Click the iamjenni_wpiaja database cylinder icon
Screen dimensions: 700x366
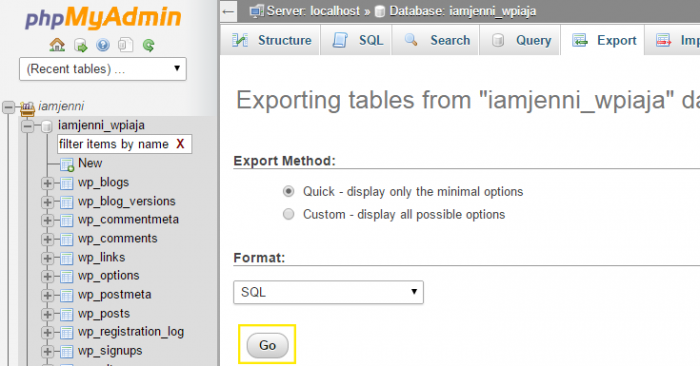pyautogui.click(x=47, y=126)
